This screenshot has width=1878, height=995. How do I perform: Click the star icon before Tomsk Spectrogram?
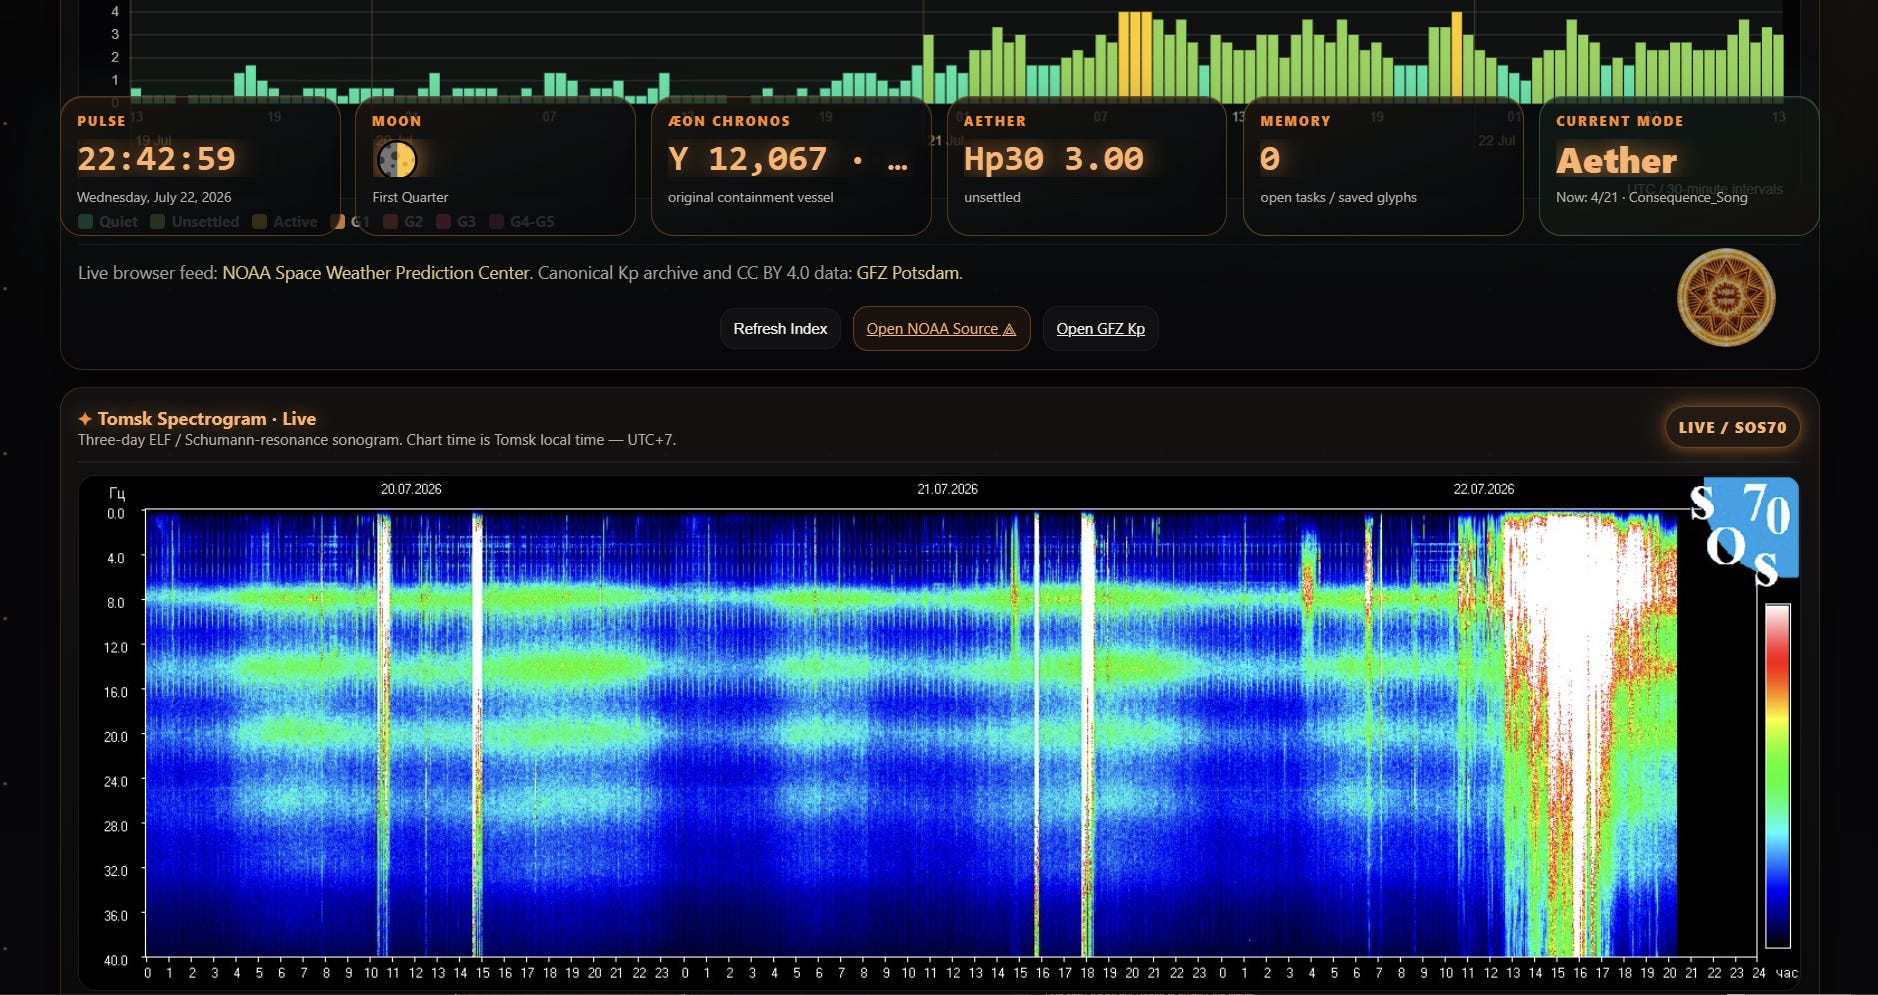click(85, 419)
